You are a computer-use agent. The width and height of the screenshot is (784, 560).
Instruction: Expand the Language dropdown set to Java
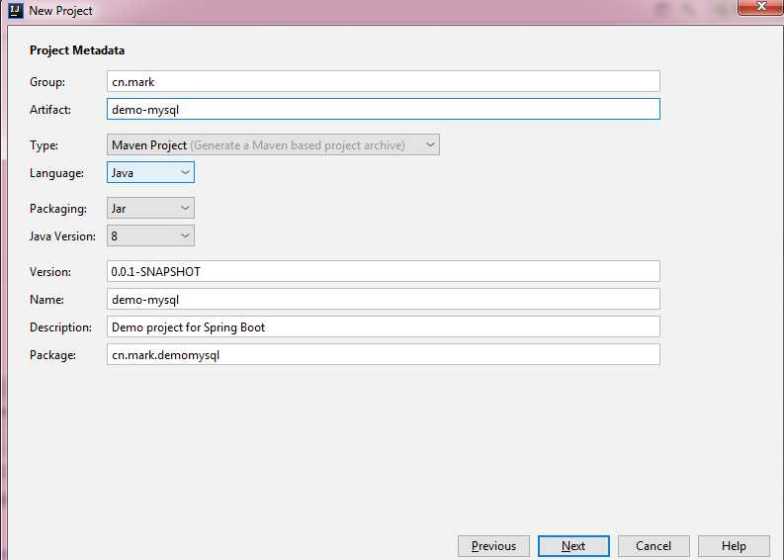(150, 172)
